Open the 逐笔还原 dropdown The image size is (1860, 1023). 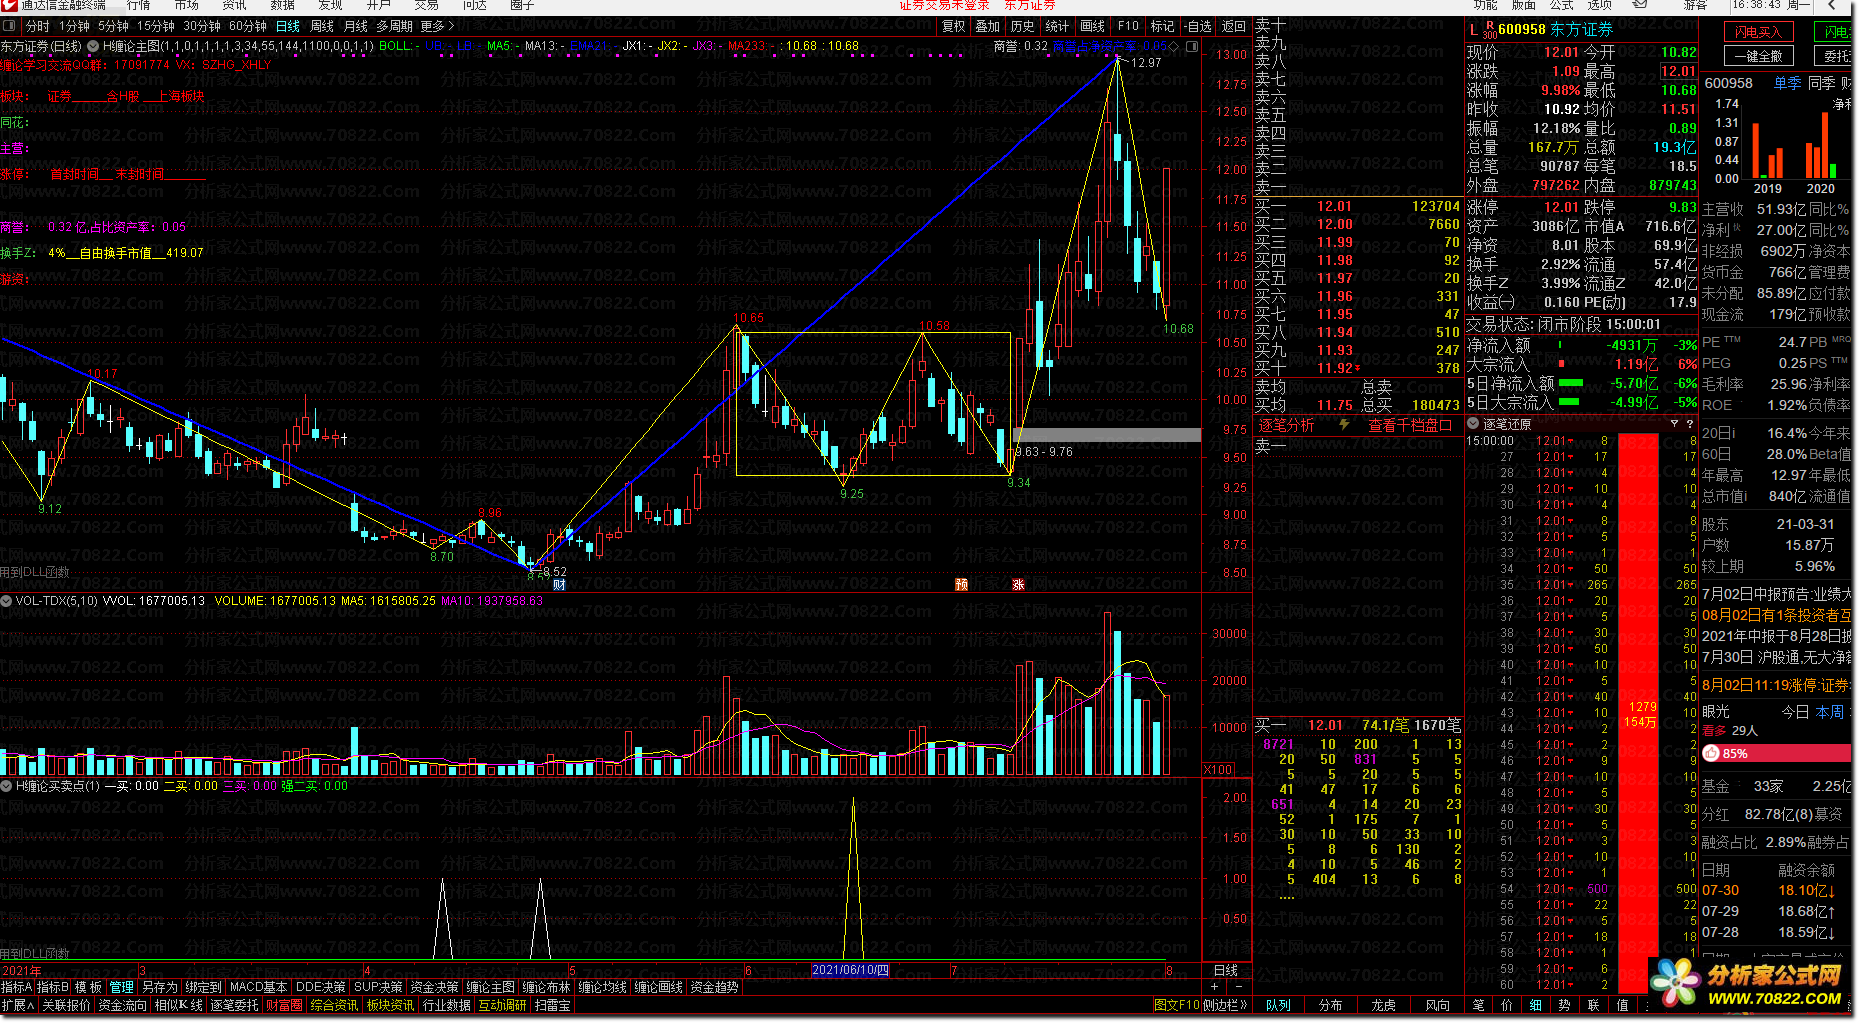[1474, 424]
